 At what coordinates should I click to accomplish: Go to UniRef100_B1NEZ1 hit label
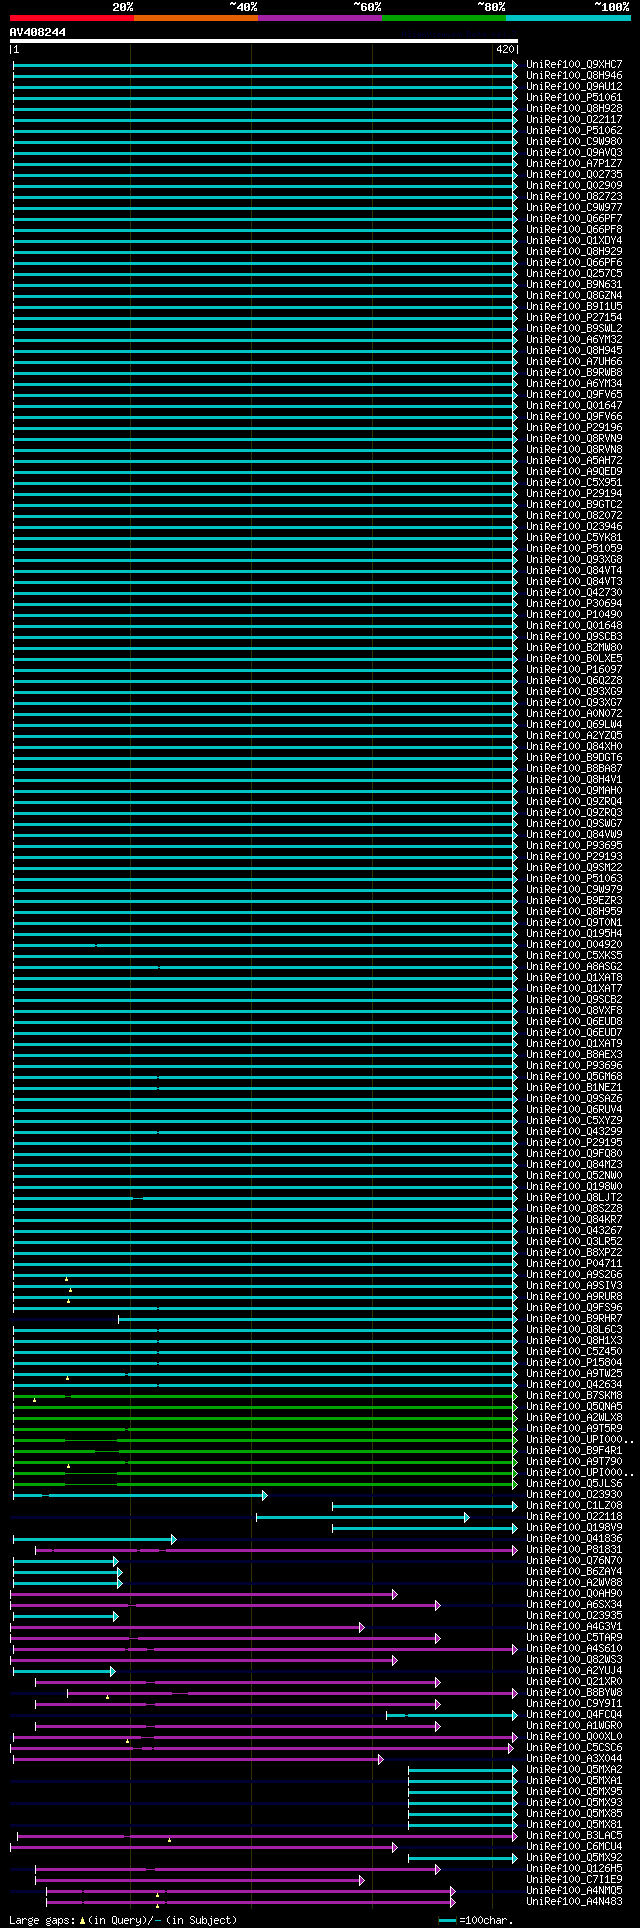(x=574, y=1088)
